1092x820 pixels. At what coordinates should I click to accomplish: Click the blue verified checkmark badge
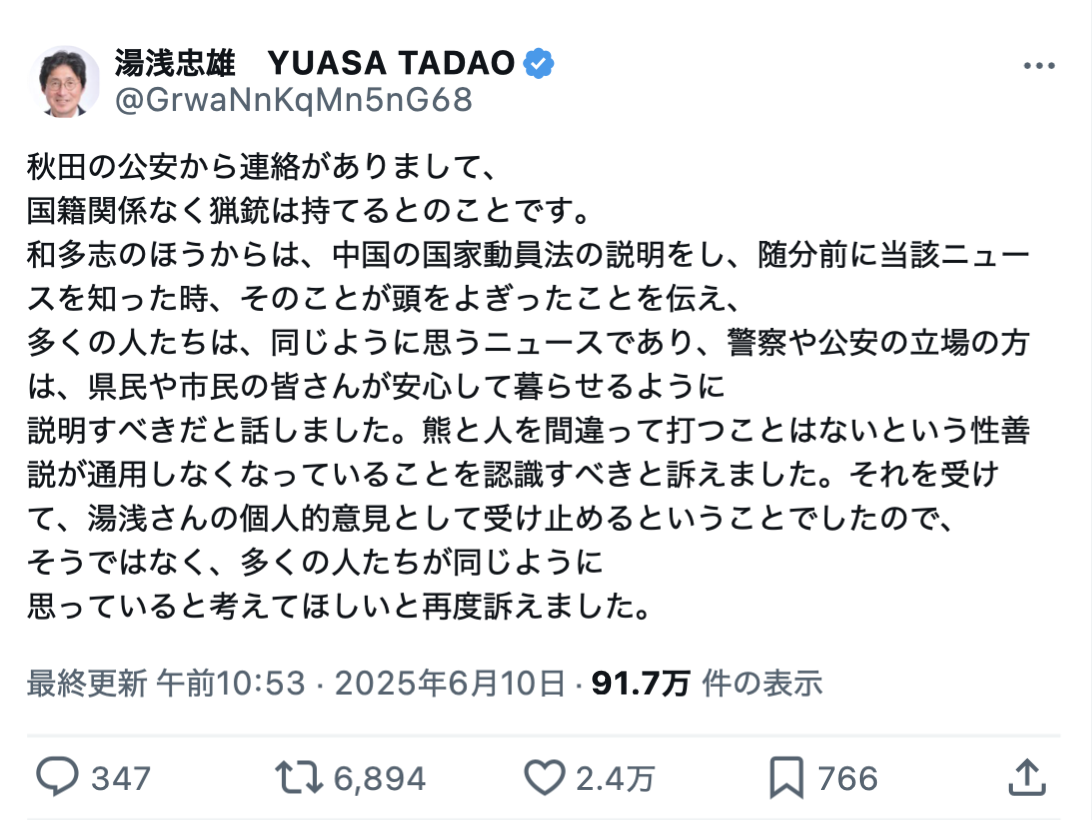[x=538, y=63]
